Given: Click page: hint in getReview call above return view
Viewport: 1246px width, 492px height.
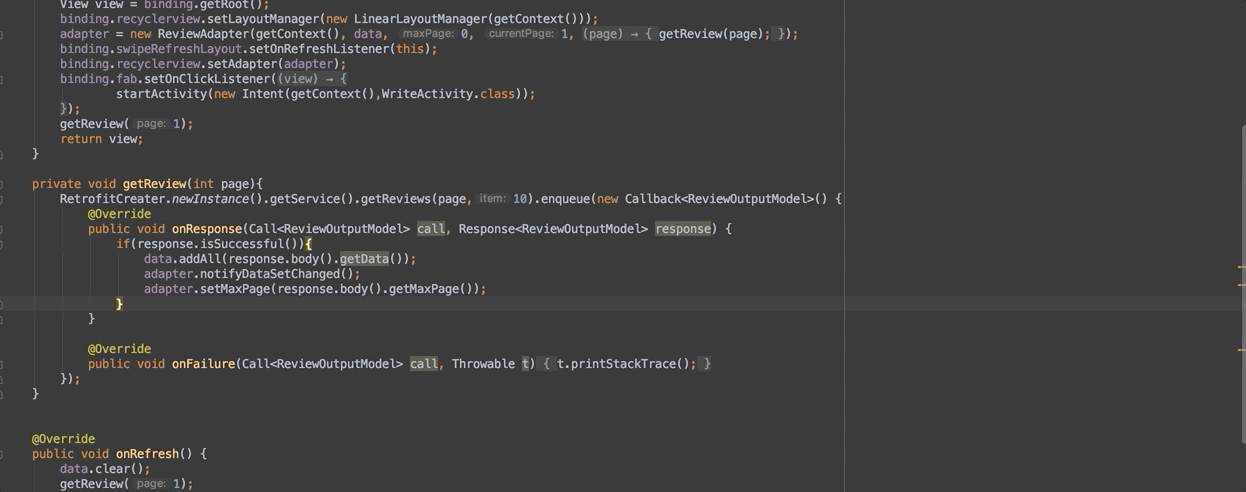Looking at the screenshot, I should pos(151,124).
